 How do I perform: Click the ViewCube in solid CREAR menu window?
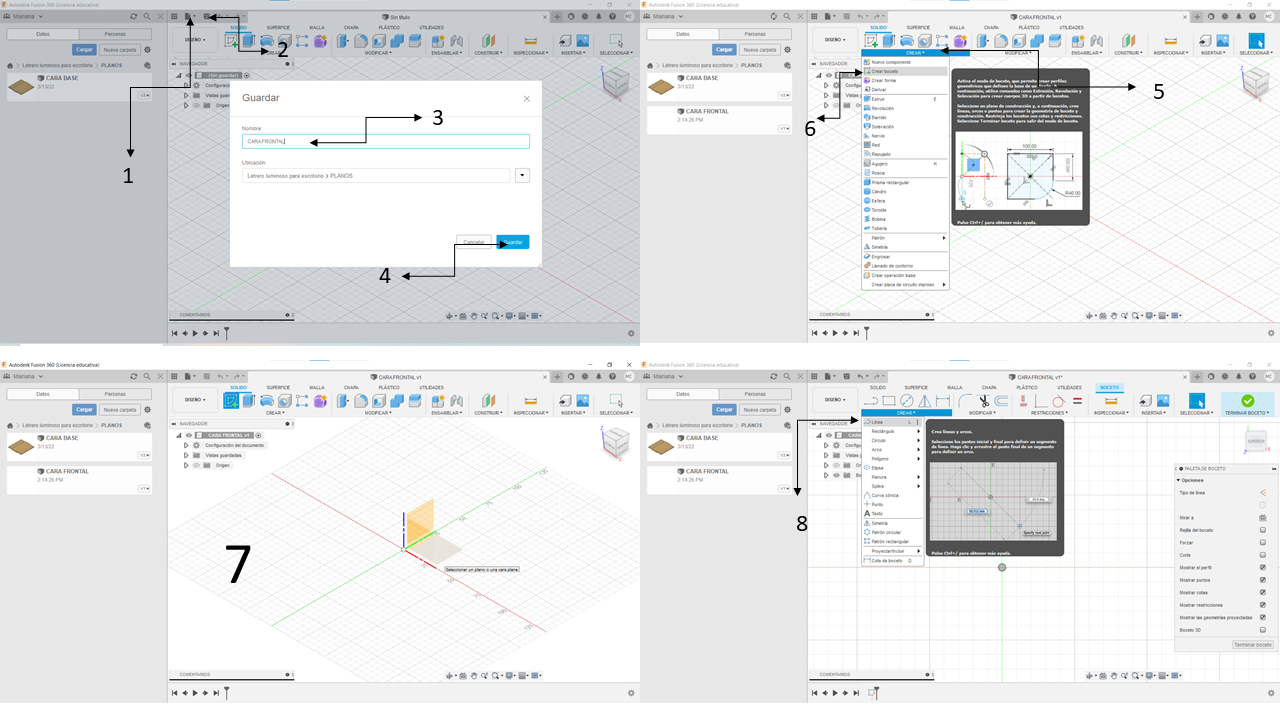pyautogui.click(x=1258, y=80)
